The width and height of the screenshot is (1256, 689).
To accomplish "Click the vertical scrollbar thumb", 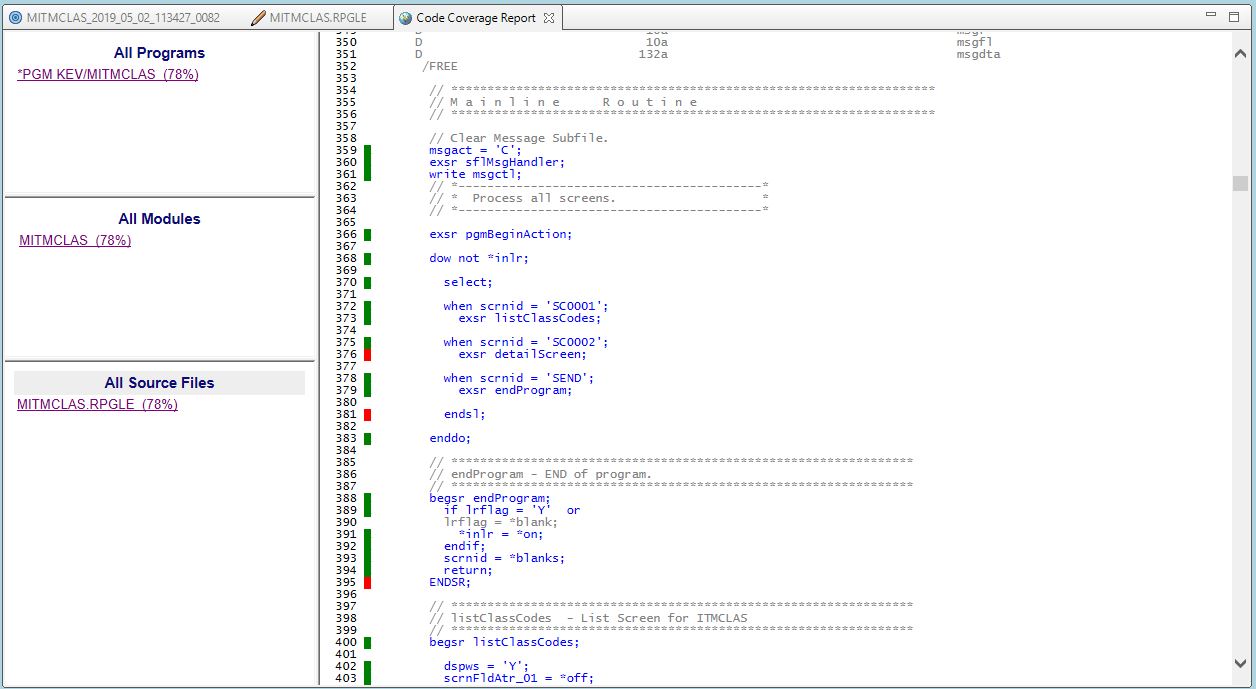I will pos(1240,183).
